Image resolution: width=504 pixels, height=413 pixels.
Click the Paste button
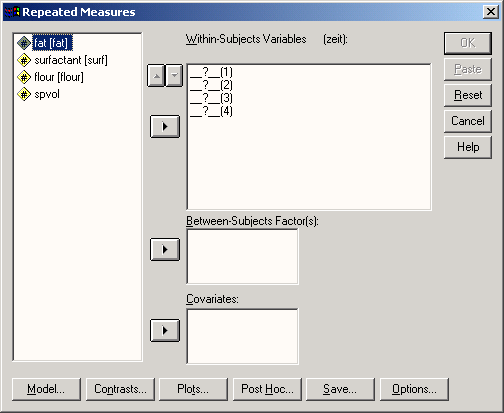(468, 69)
